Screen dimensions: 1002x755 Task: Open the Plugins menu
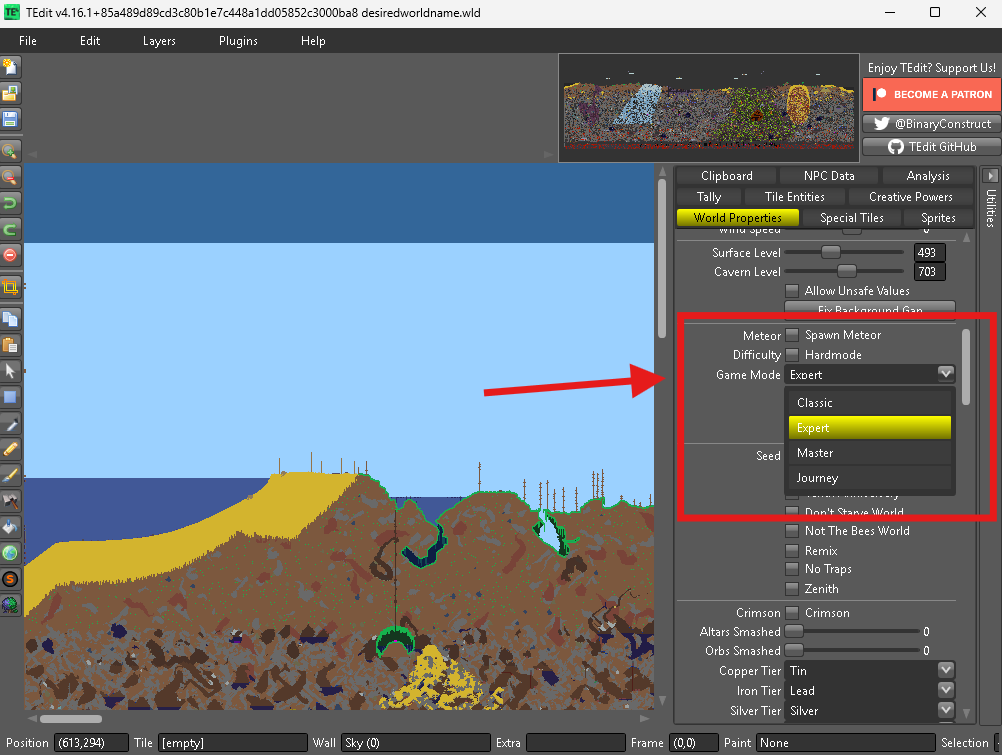(238, 41)
